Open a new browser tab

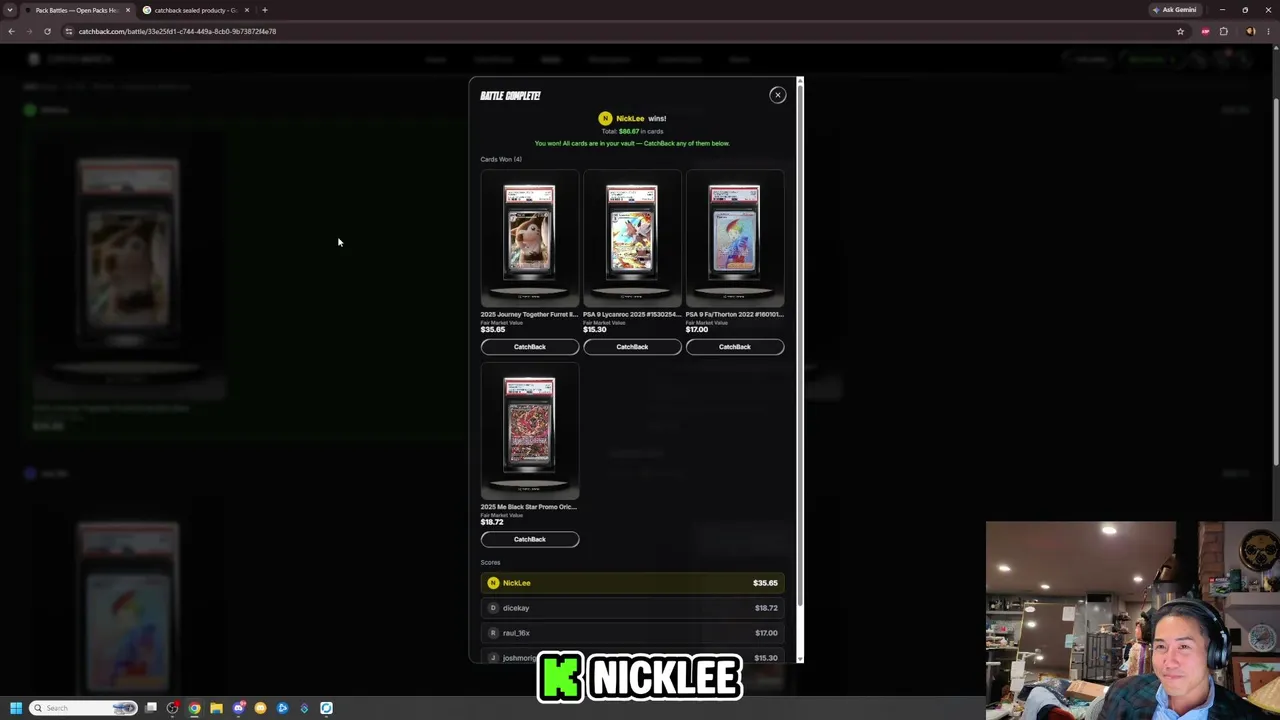point(265,10)
